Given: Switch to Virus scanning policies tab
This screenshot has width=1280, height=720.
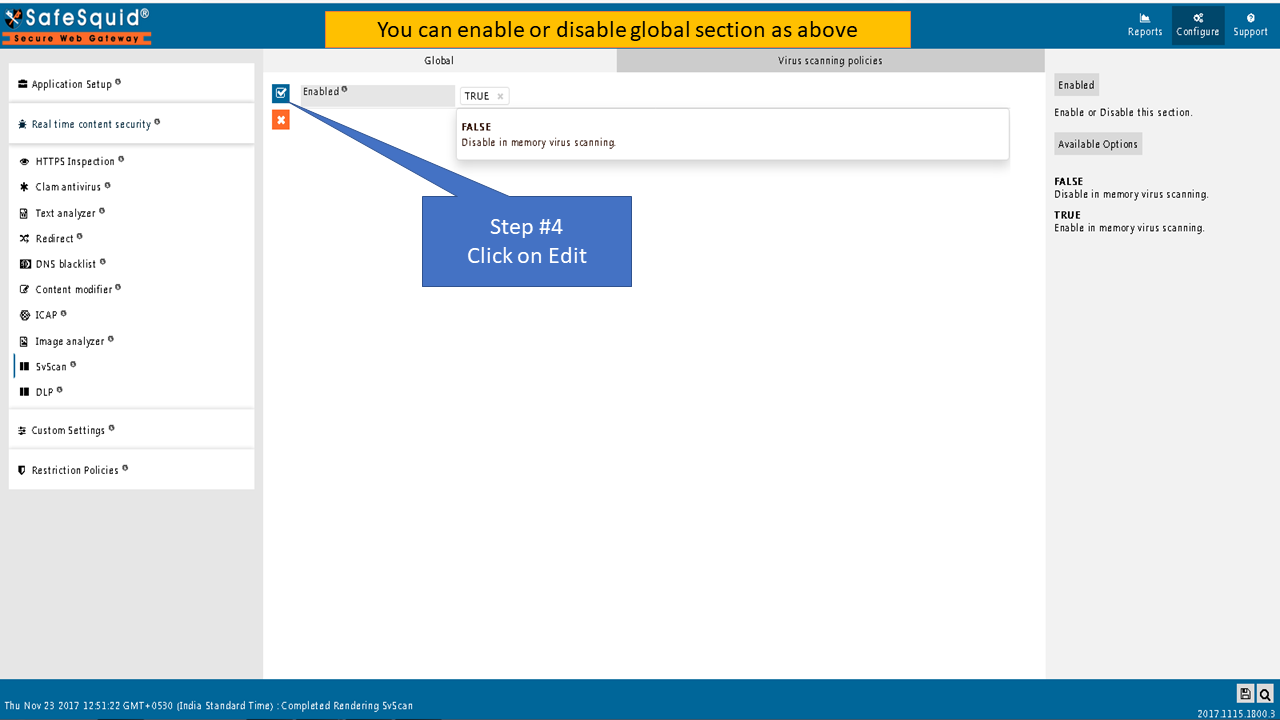Looking at the screenshot, I should (830, 61).
